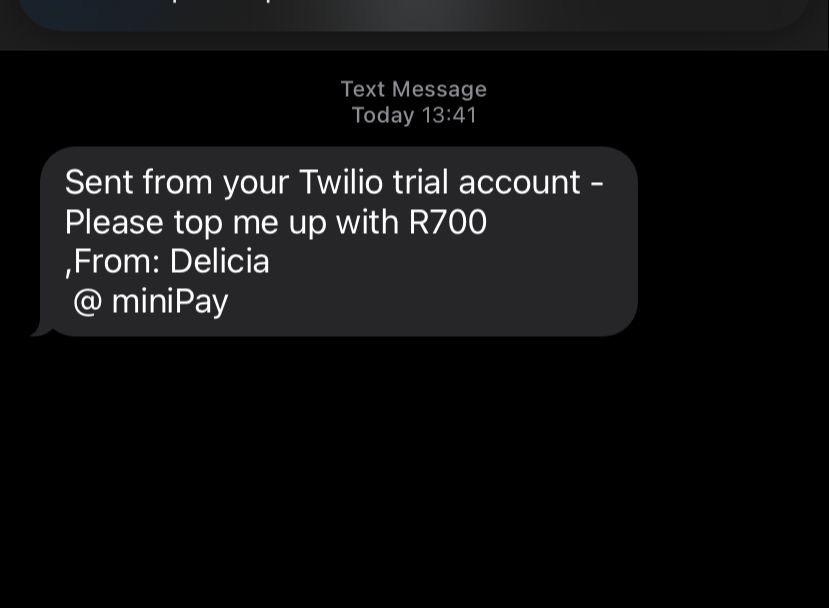
Task: Click the 'with' word before R700
Action: pyautogui.click(x=367, y=222)
